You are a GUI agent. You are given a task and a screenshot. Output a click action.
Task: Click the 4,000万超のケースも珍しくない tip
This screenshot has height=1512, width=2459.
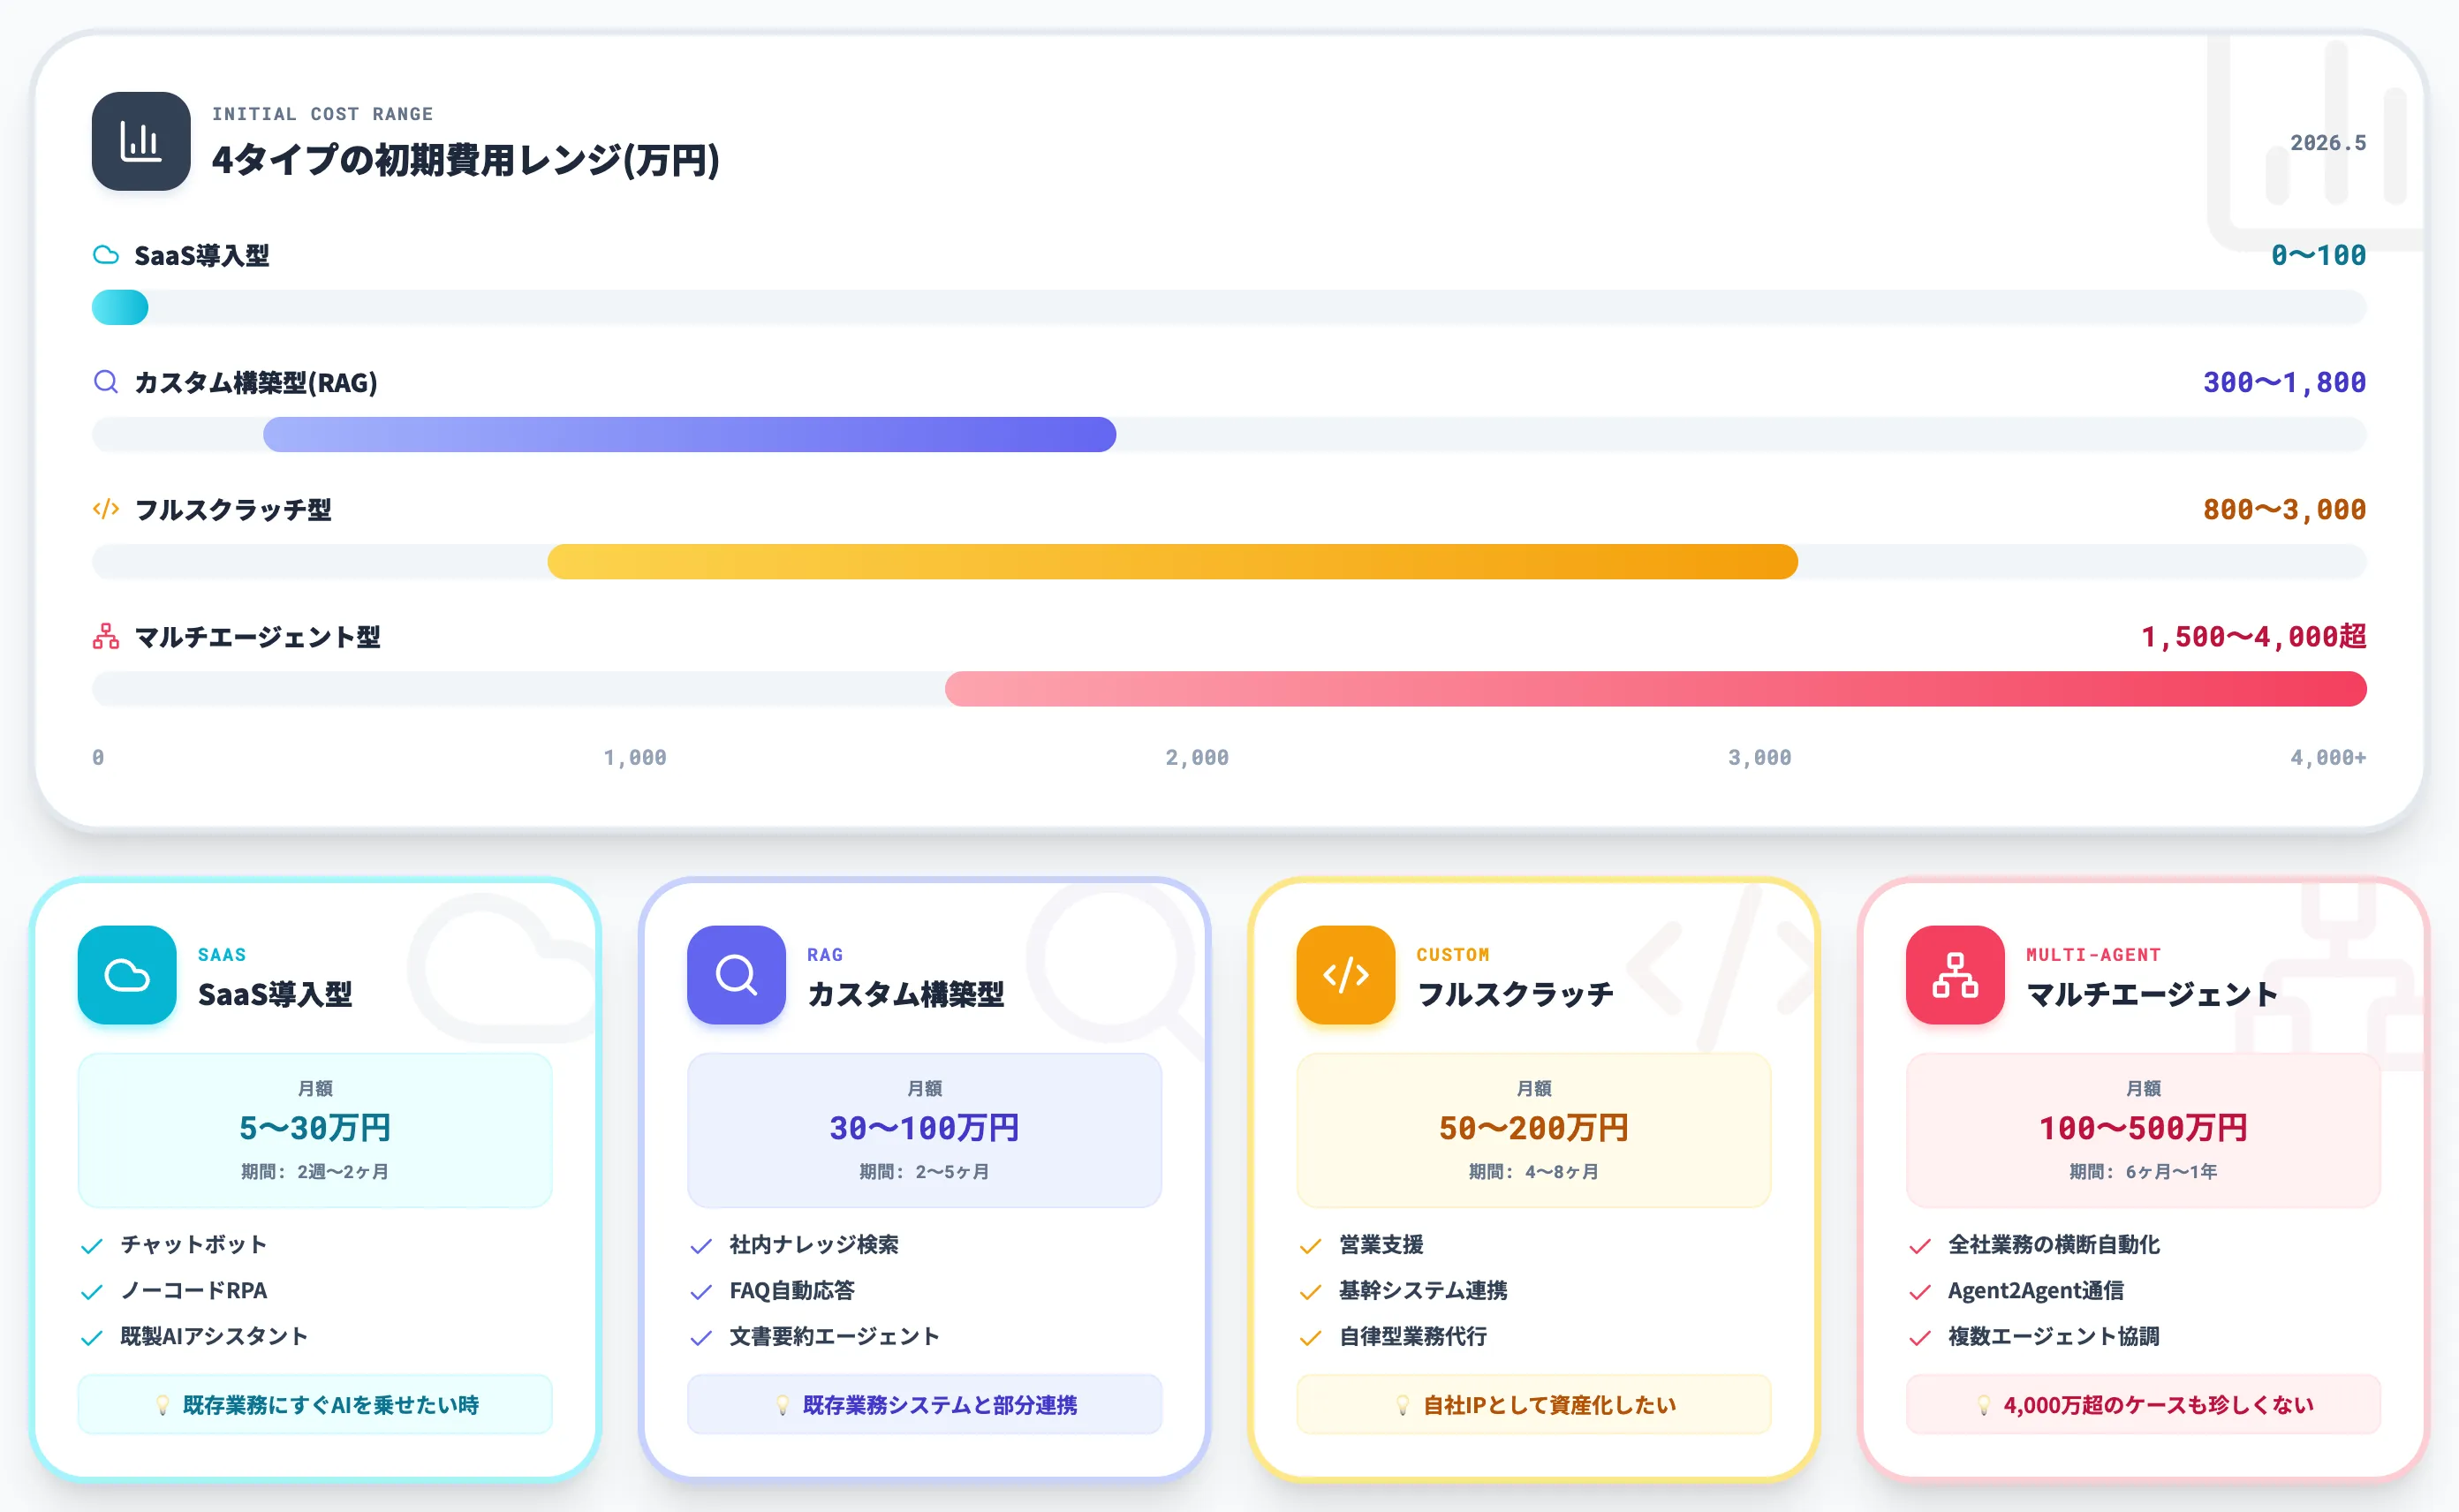click(x=2143, y=1405)
